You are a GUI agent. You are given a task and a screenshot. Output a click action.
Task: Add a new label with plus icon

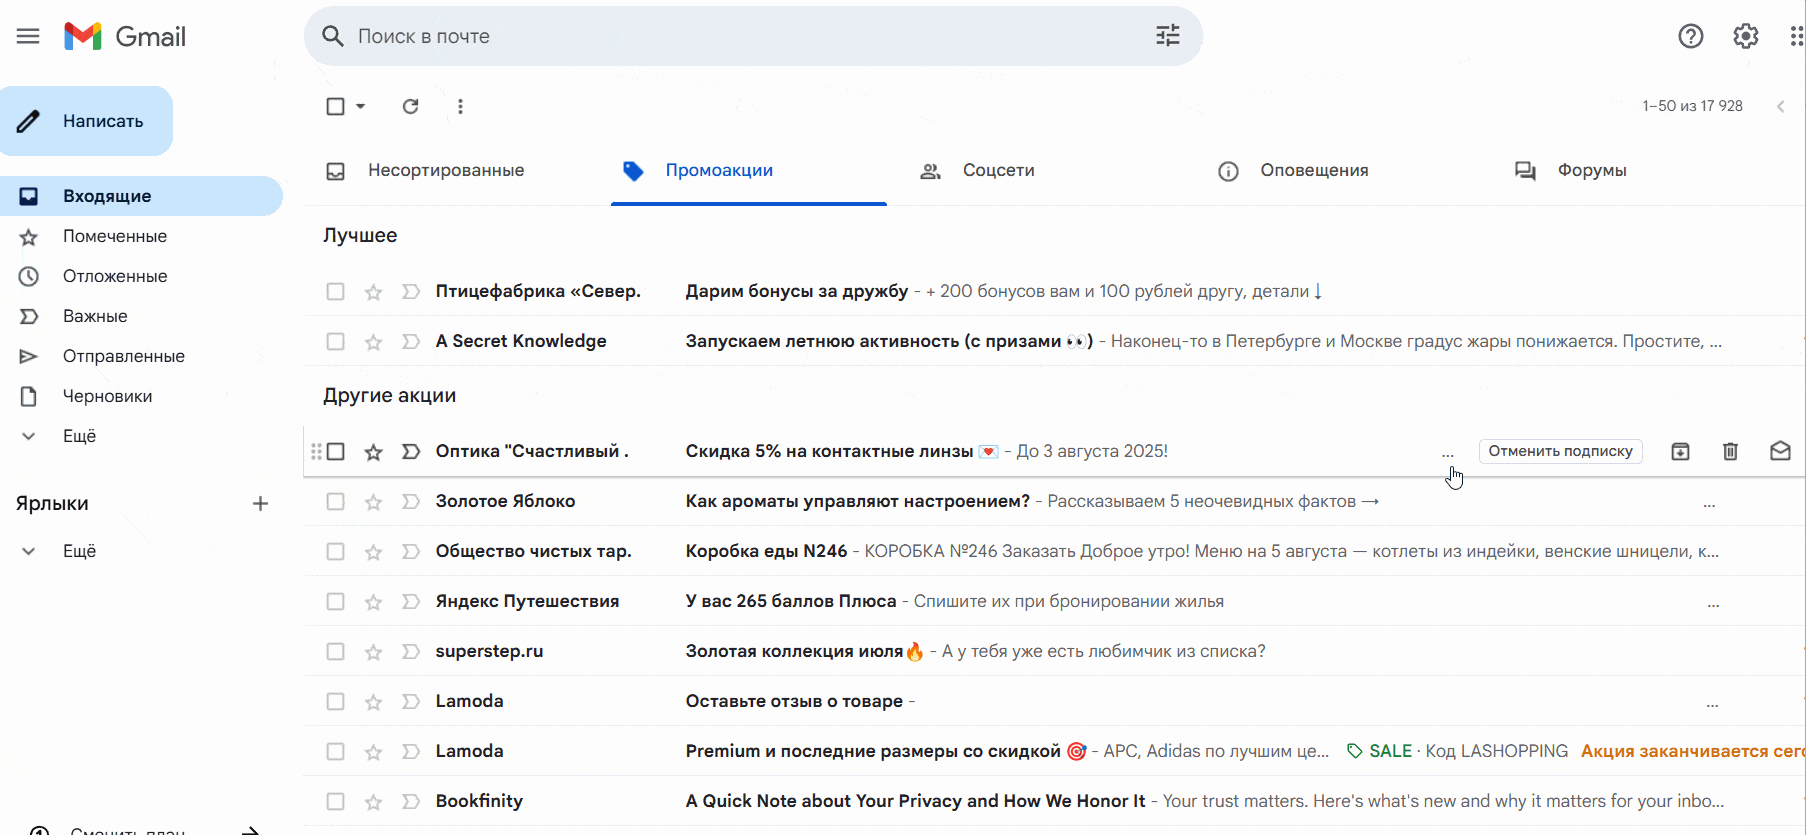click(x=260, y=503)
